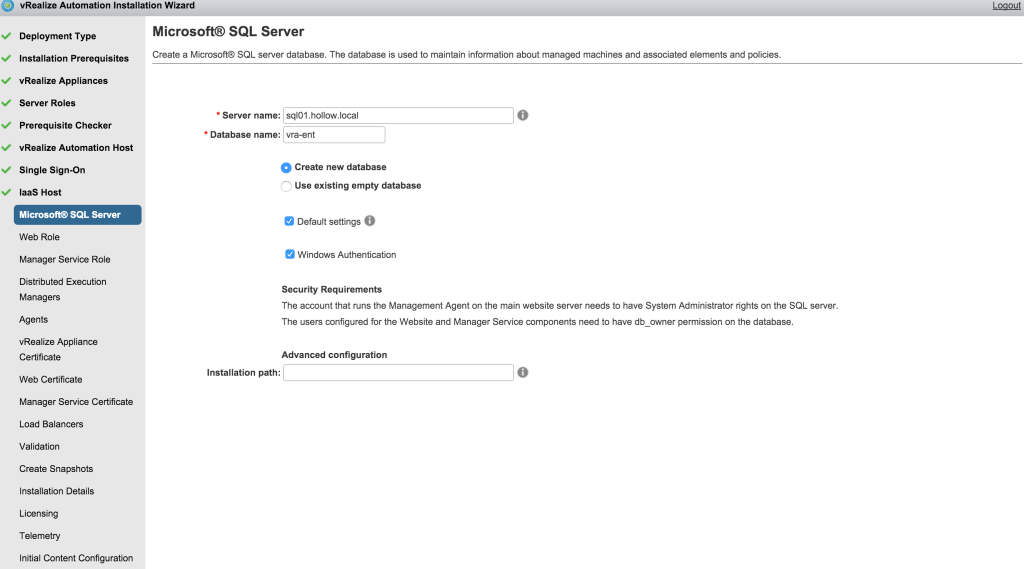The height and width of the screenshot is (569, 1024).
Task: Click the Logout link
Action: click(1006, 6)
